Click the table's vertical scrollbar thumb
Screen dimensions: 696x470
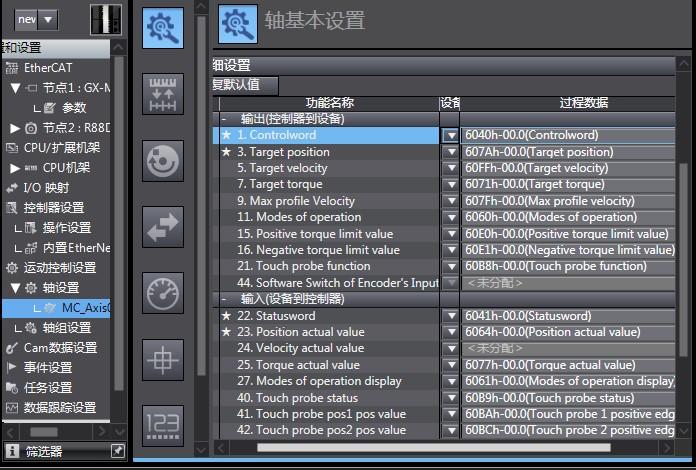pyautogui.click(x=683, y=260)
